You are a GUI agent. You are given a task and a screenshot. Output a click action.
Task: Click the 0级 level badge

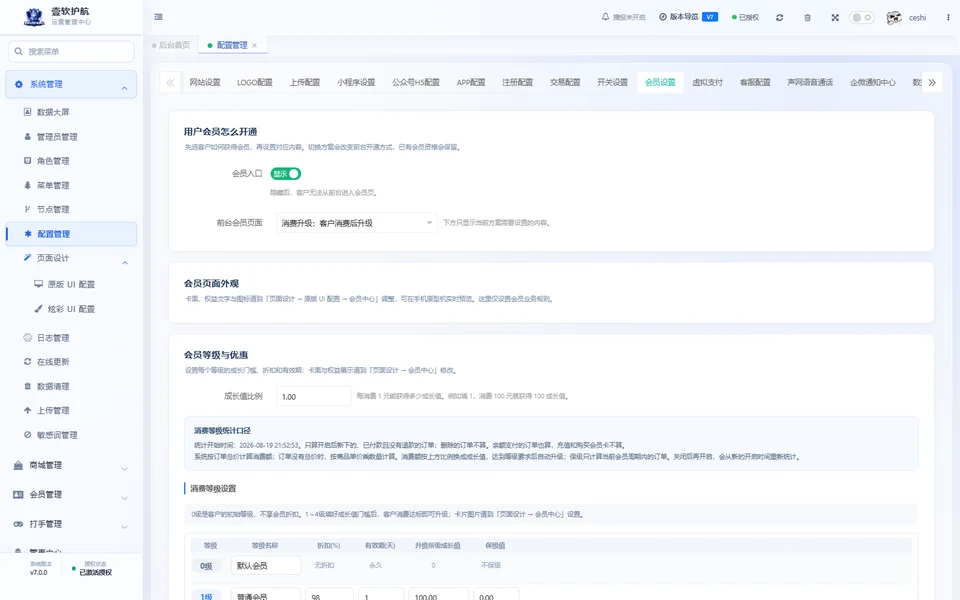tap(206, 566)
